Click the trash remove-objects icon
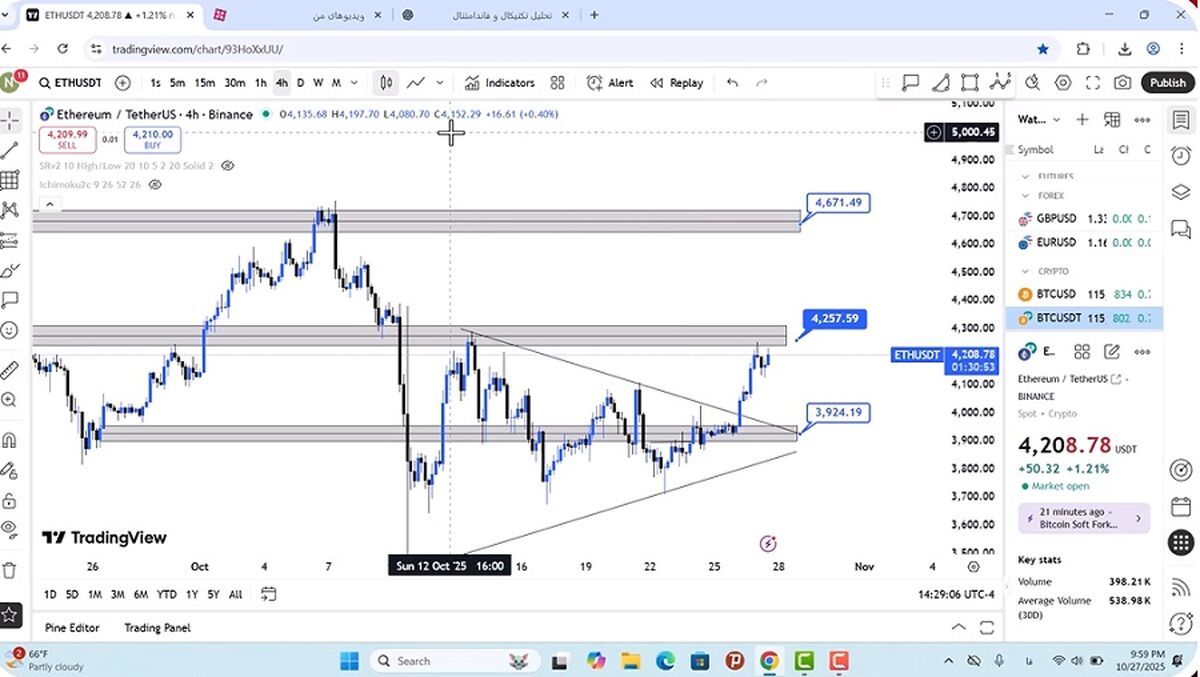The height and width of the screenshot is (677, 1200). 10,570
